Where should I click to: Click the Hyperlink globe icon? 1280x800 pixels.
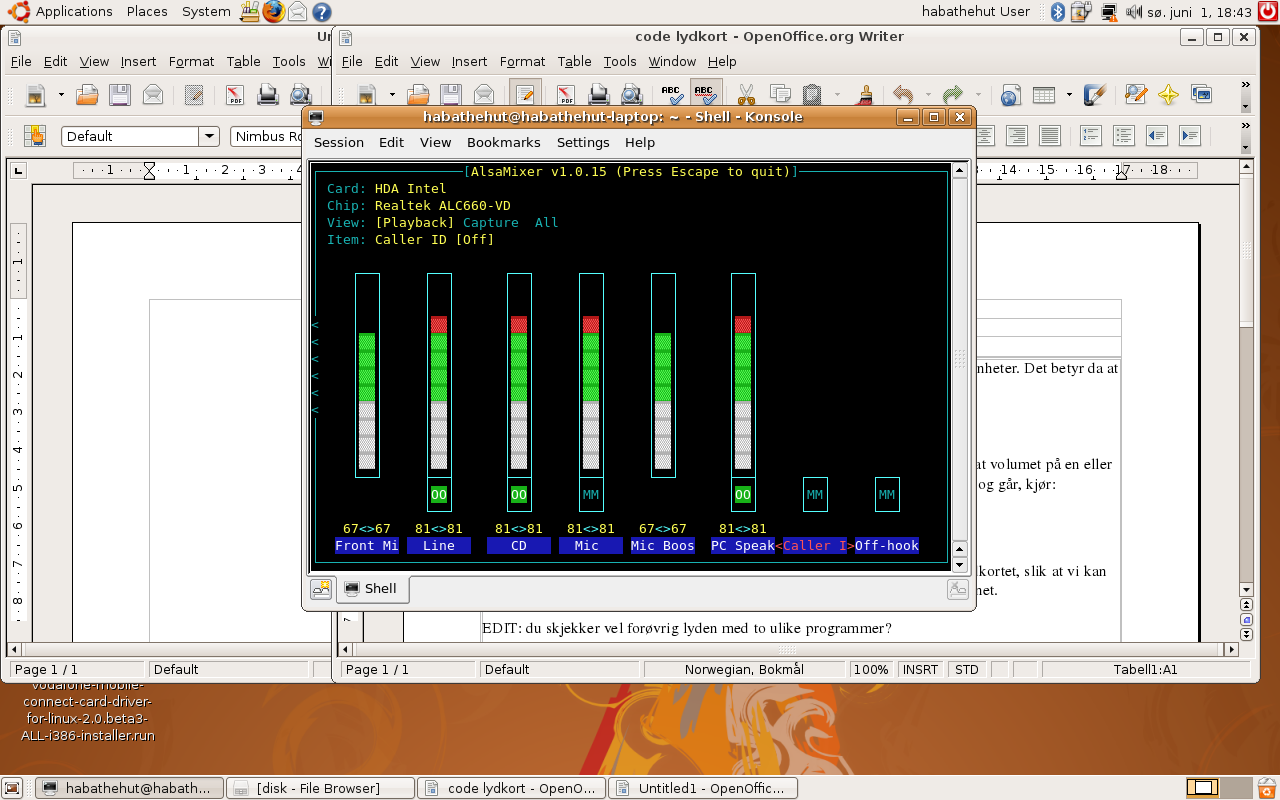point(1010,95)
